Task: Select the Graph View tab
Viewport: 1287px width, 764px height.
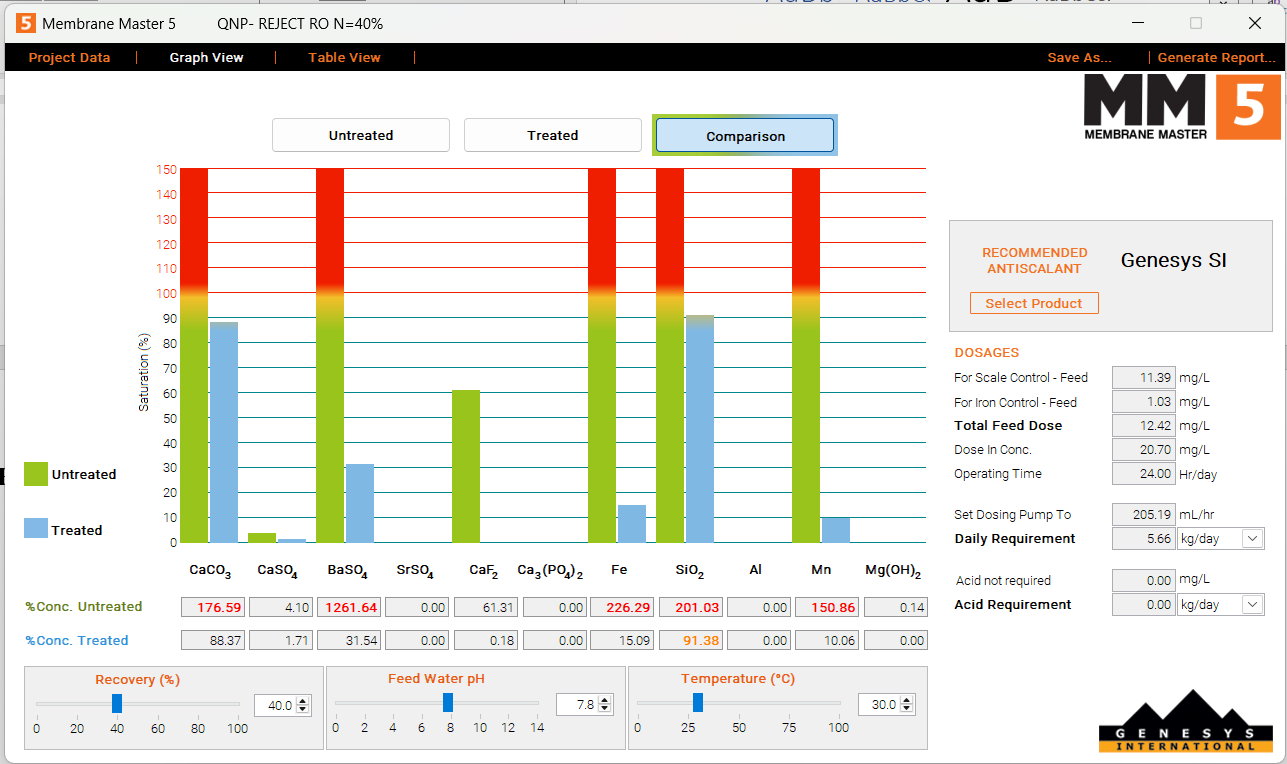Action: click(206, 58)
